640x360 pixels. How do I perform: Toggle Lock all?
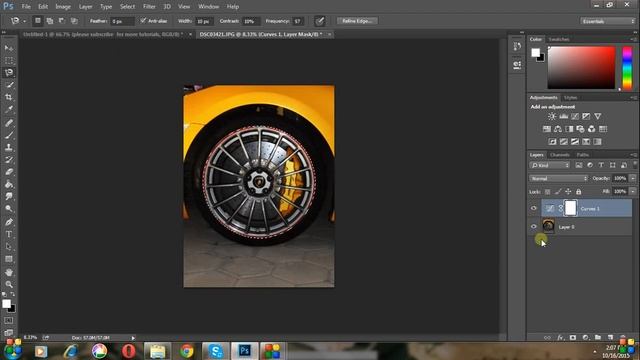578,191
